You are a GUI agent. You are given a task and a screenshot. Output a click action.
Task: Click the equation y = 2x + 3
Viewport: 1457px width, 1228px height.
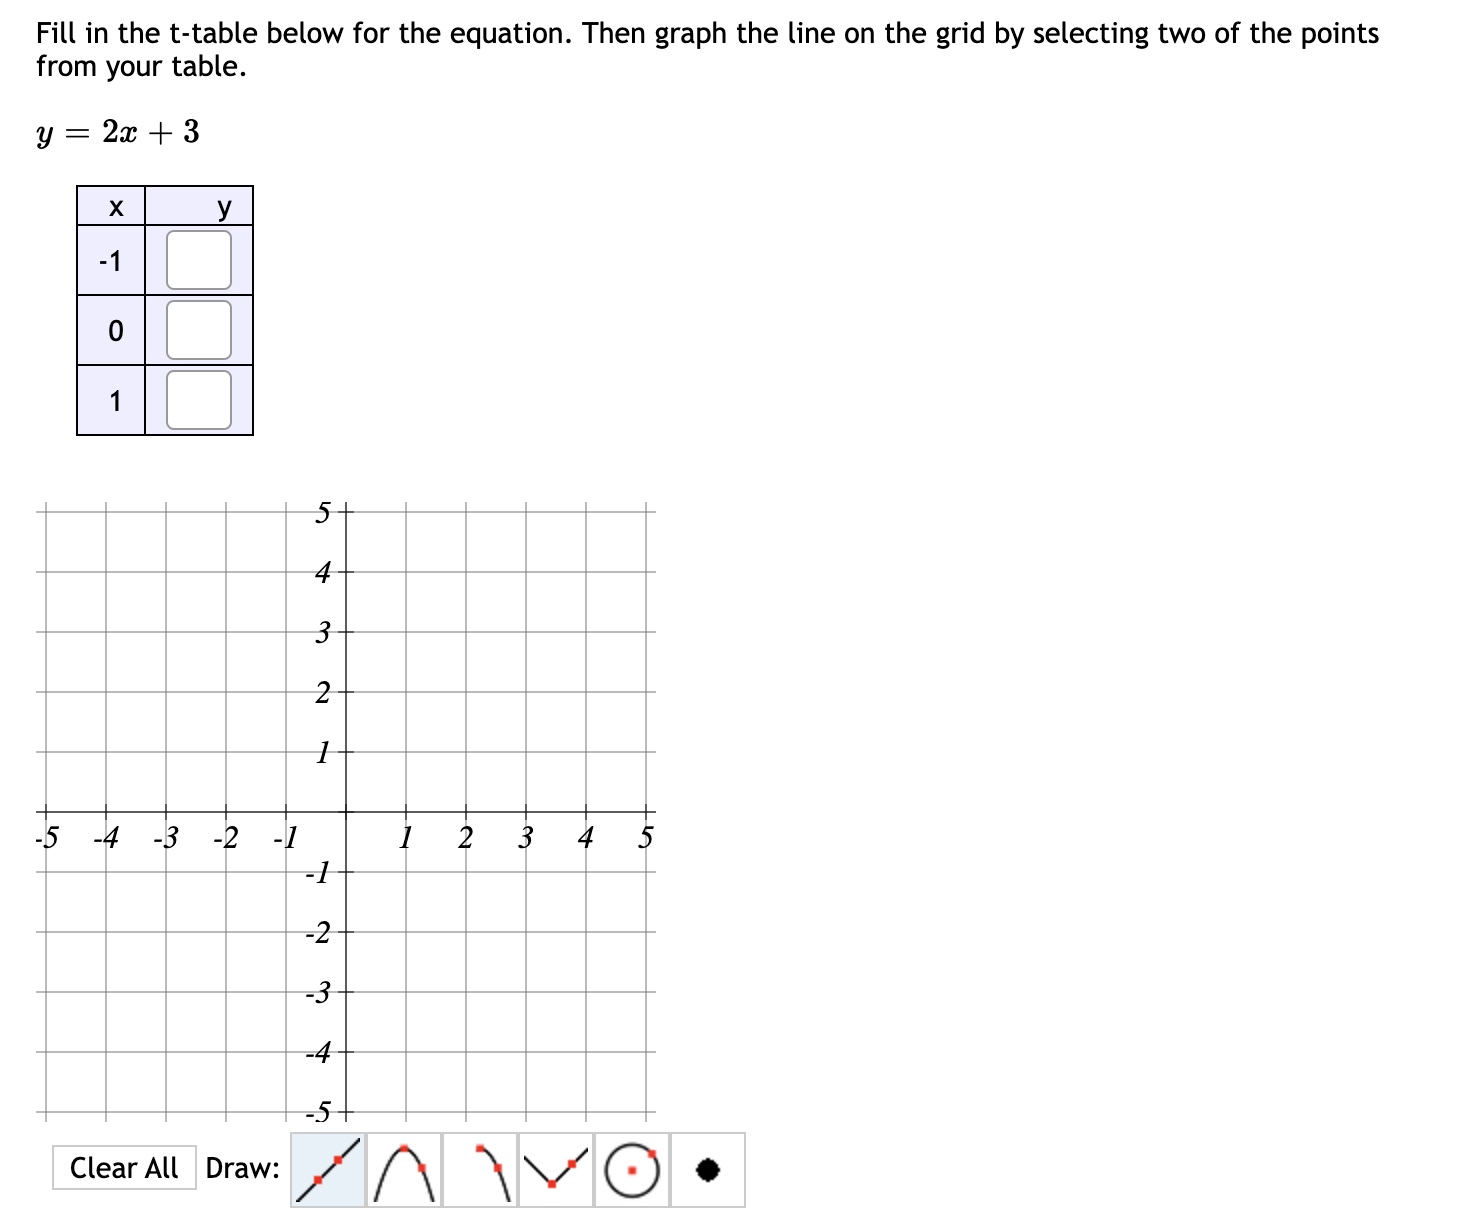coord(115,131)
